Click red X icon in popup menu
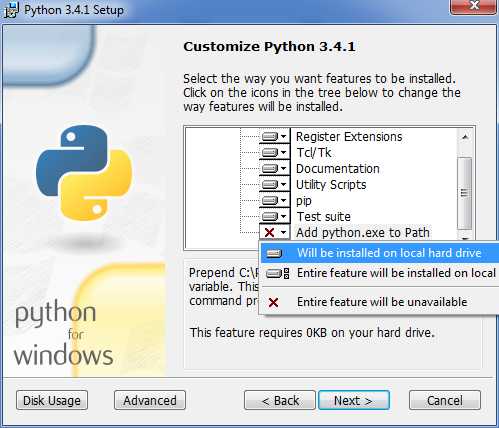Screen dimensions: 499x428 pos(273,302)
